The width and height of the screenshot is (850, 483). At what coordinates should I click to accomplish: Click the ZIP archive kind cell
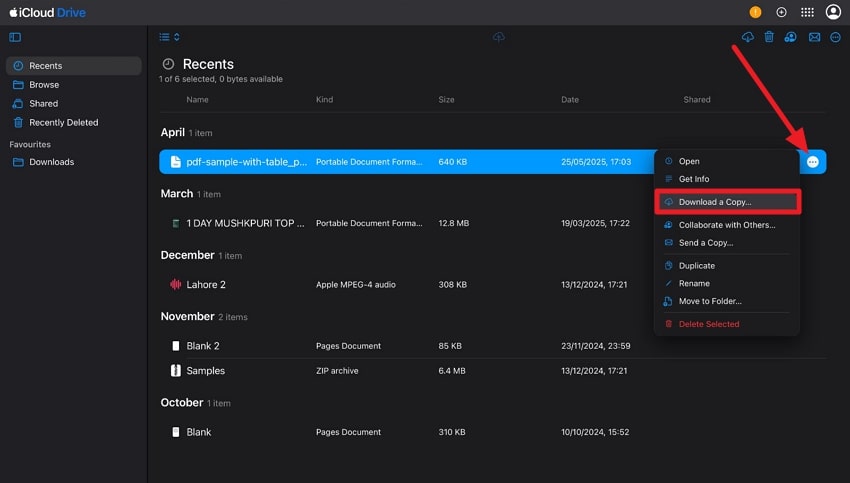(337, 371)
